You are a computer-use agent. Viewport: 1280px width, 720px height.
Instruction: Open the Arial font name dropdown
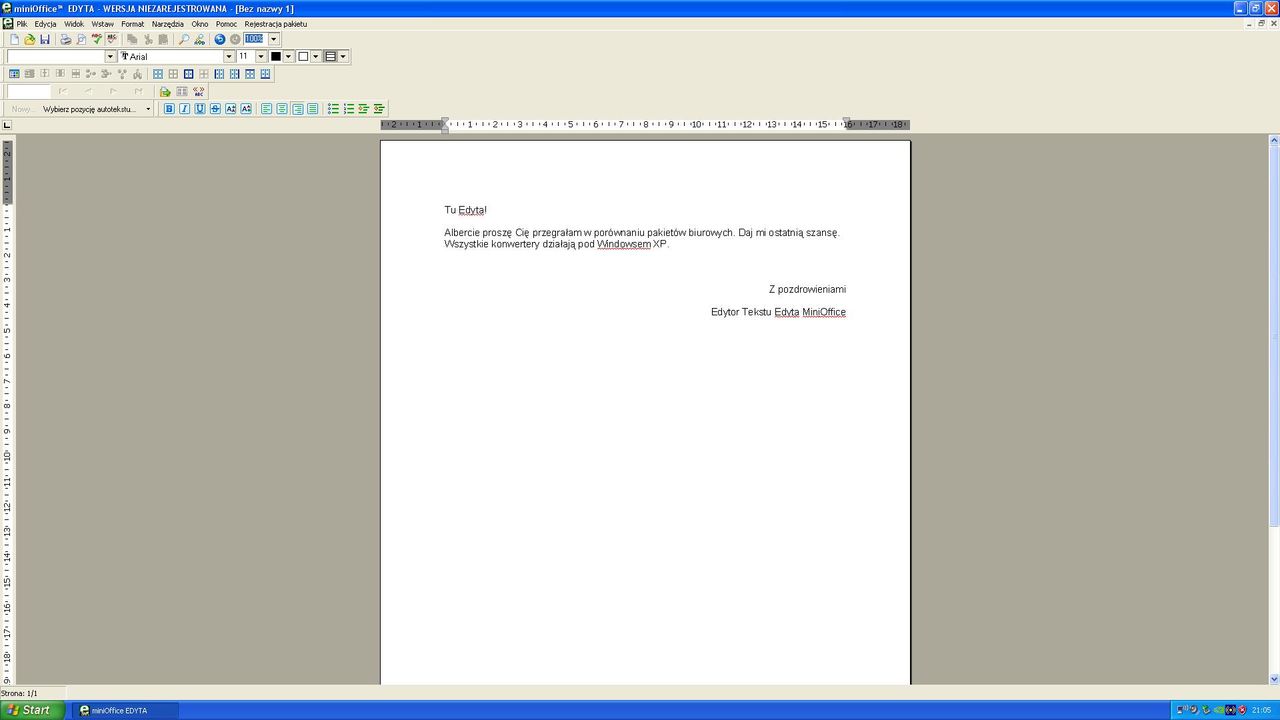pos(229,57)
